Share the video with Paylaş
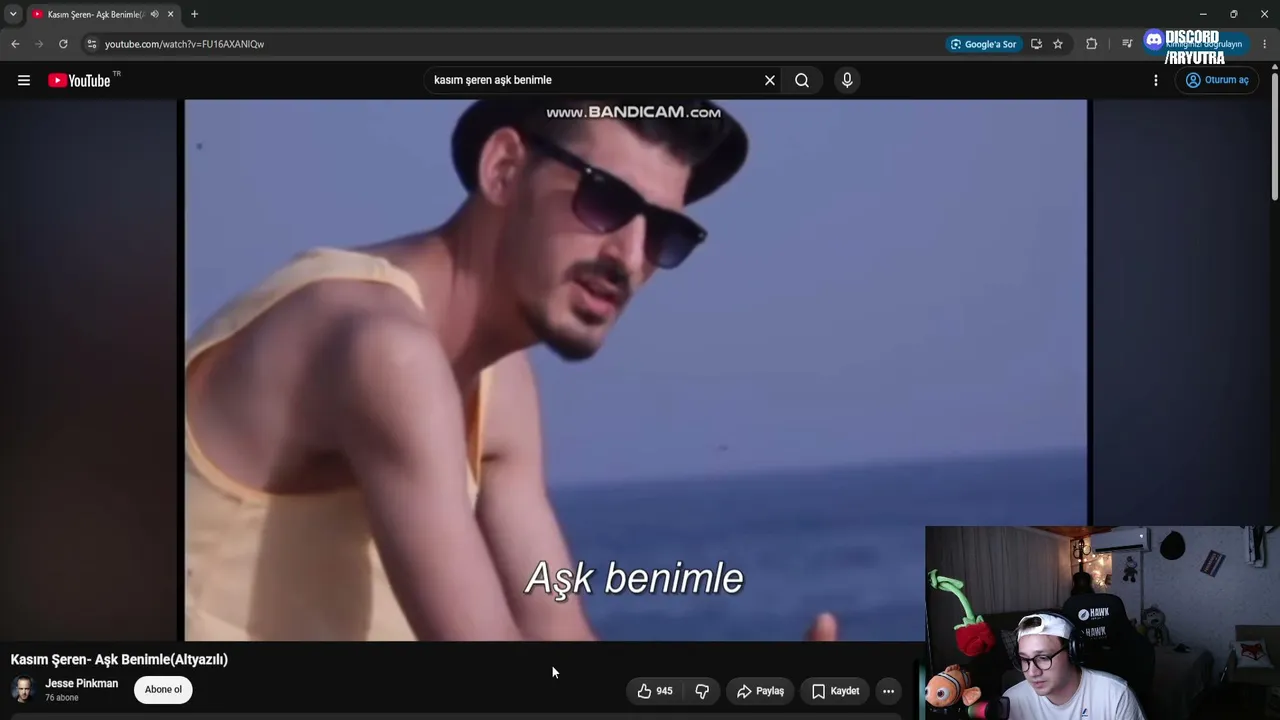Screen dimensions: 1280x720 (760, 691)
